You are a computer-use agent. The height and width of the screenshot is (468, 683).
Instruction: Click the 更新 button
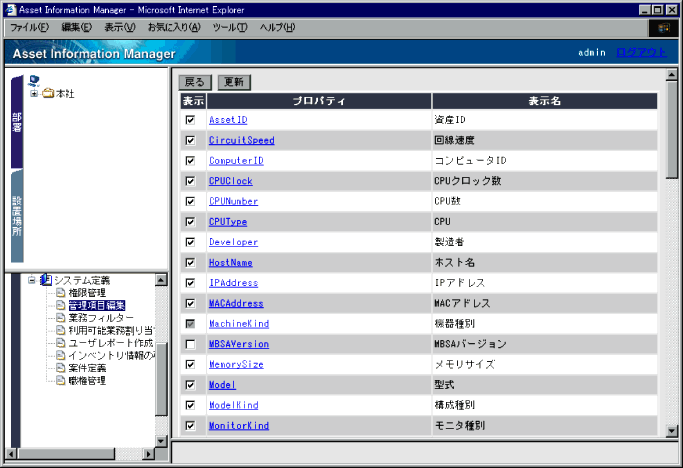click(234, 82)
